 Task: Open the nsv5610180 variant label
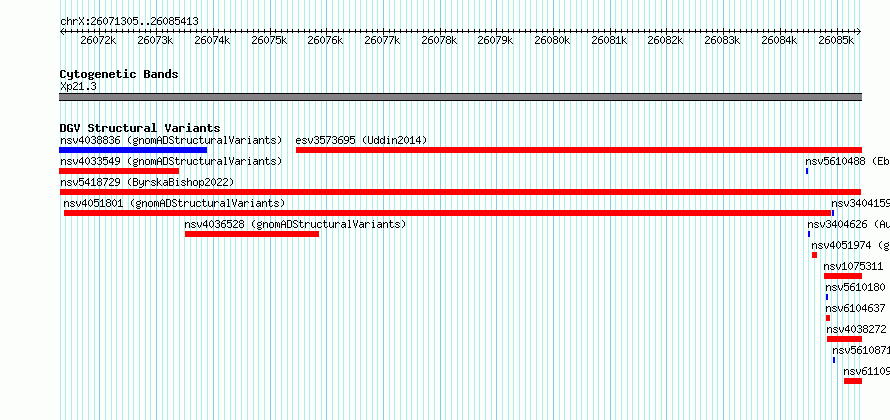click(x=855, y=287)
